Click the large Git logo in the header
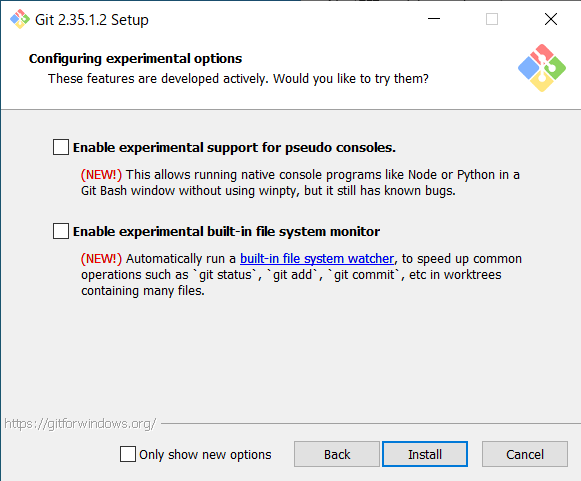 542,68
